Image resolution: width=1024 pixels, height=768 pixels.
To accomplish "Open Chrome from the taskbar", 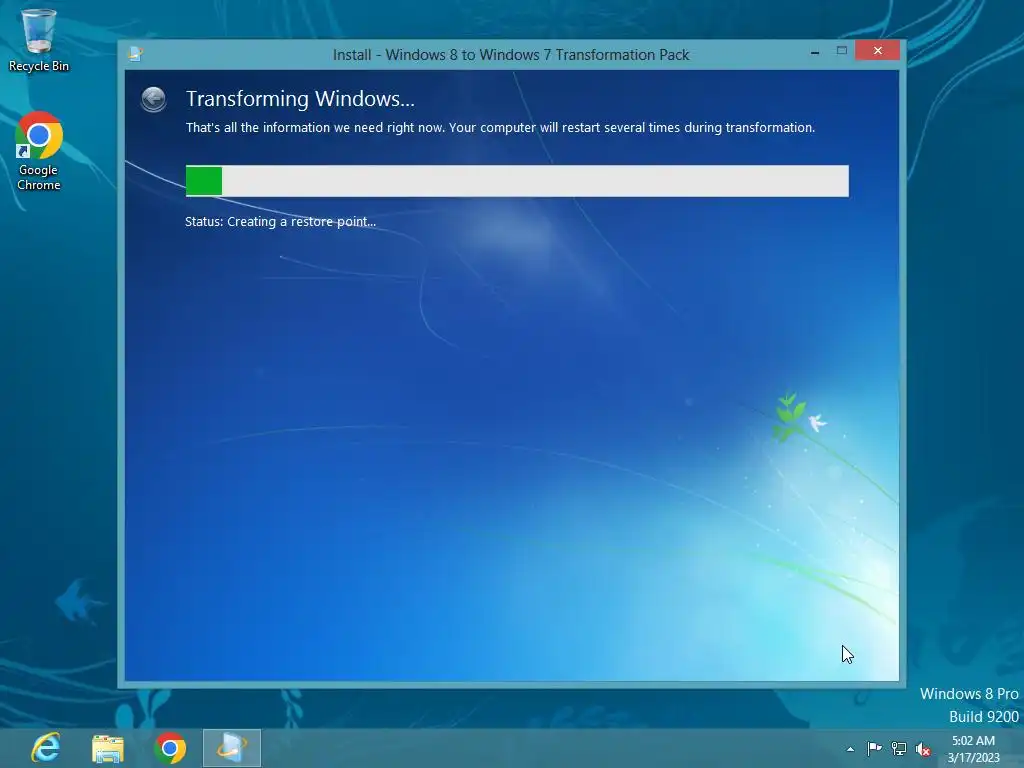I will (x=170, y=748).
